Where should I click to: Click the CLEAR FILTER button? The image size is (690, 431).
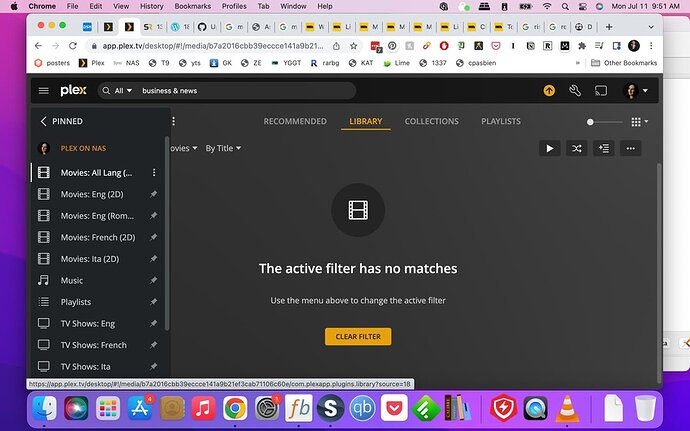358,337
